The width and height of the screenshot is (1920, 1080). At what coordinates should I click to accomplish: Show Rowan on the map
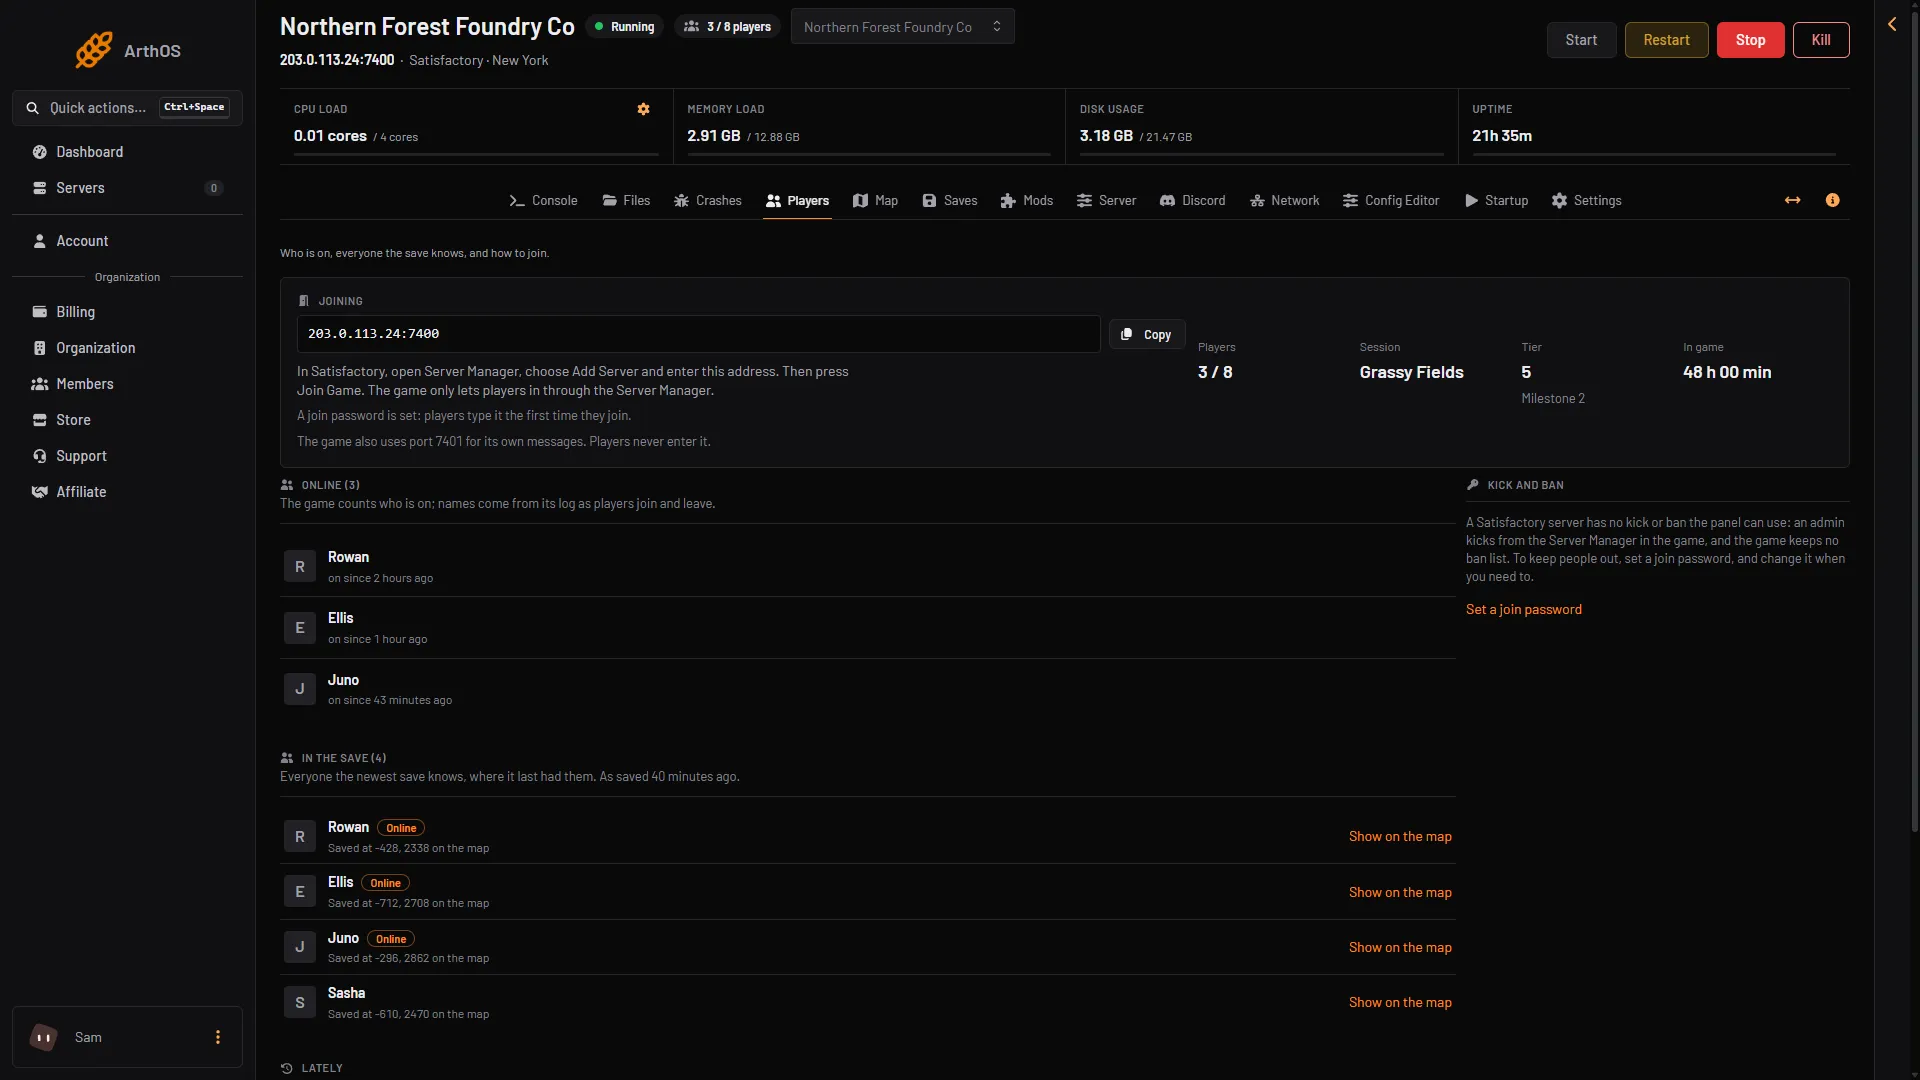[x=1400, y=837]
